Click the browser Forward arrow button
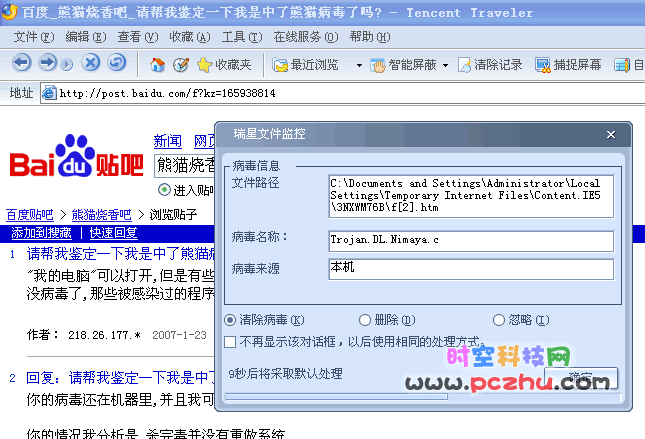The height and width of the screenshot is (439, 645). pos(47,63)
